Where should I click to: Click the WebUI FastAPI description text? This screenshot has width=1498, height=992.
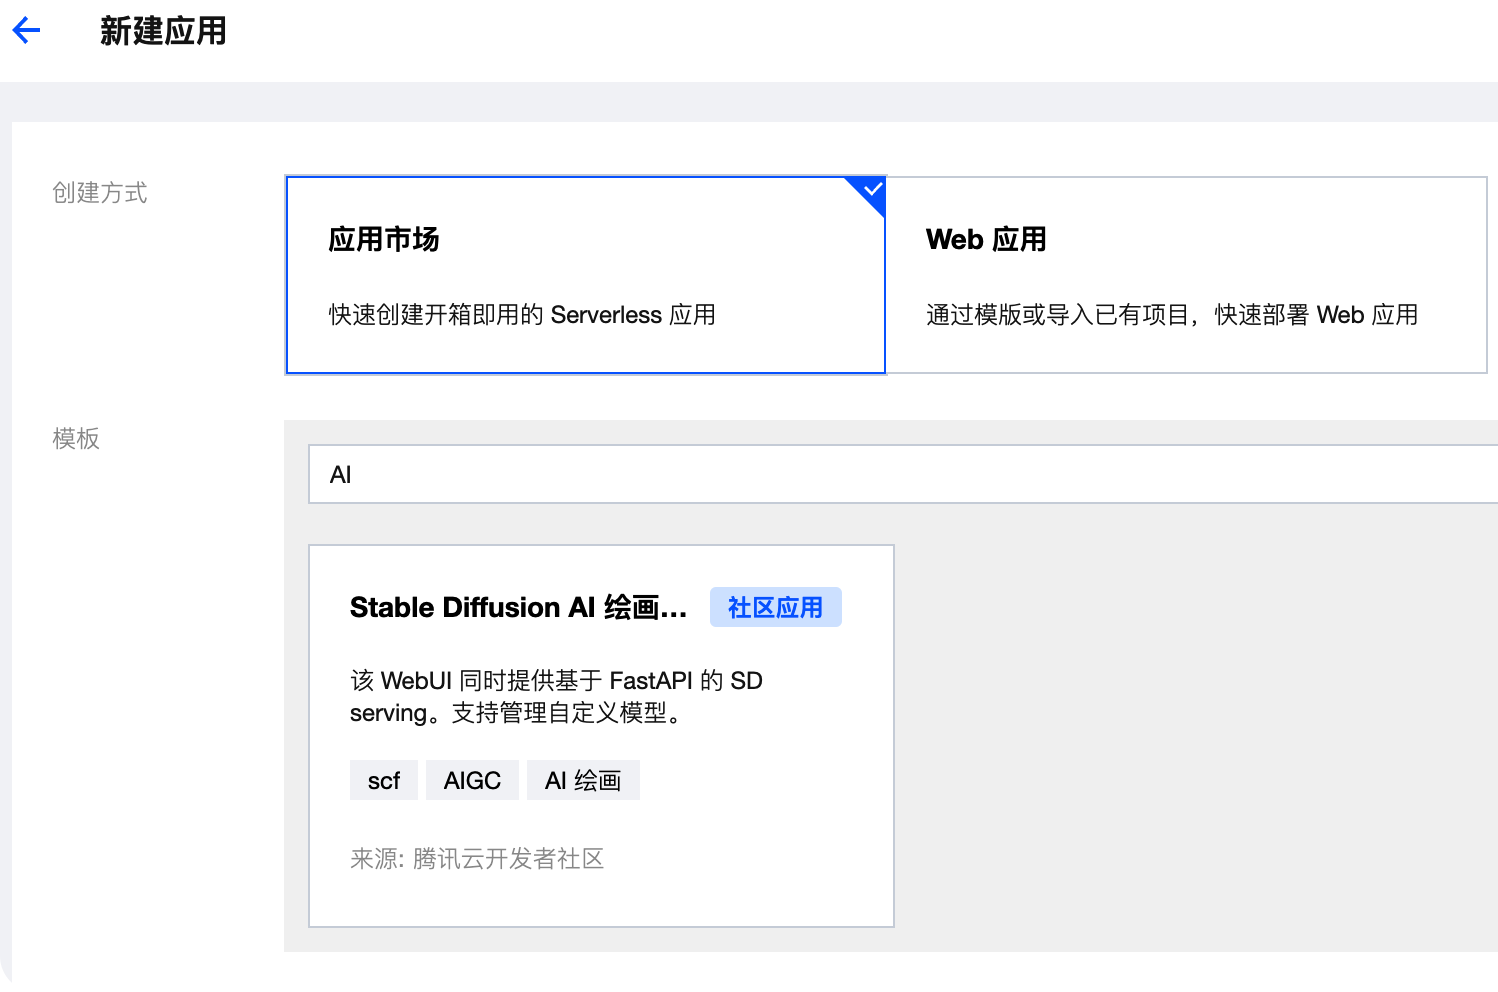[556, 697]
